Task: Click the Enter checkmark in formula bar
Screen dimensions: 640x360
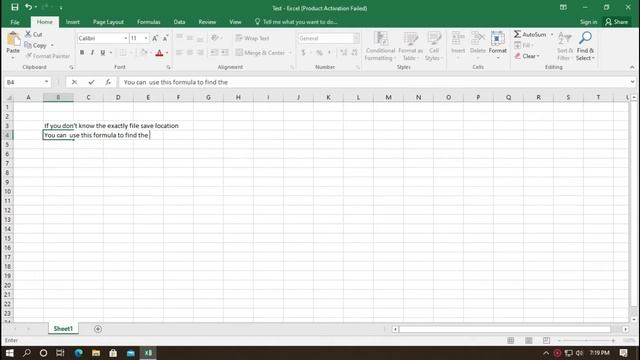Action: 91,82
